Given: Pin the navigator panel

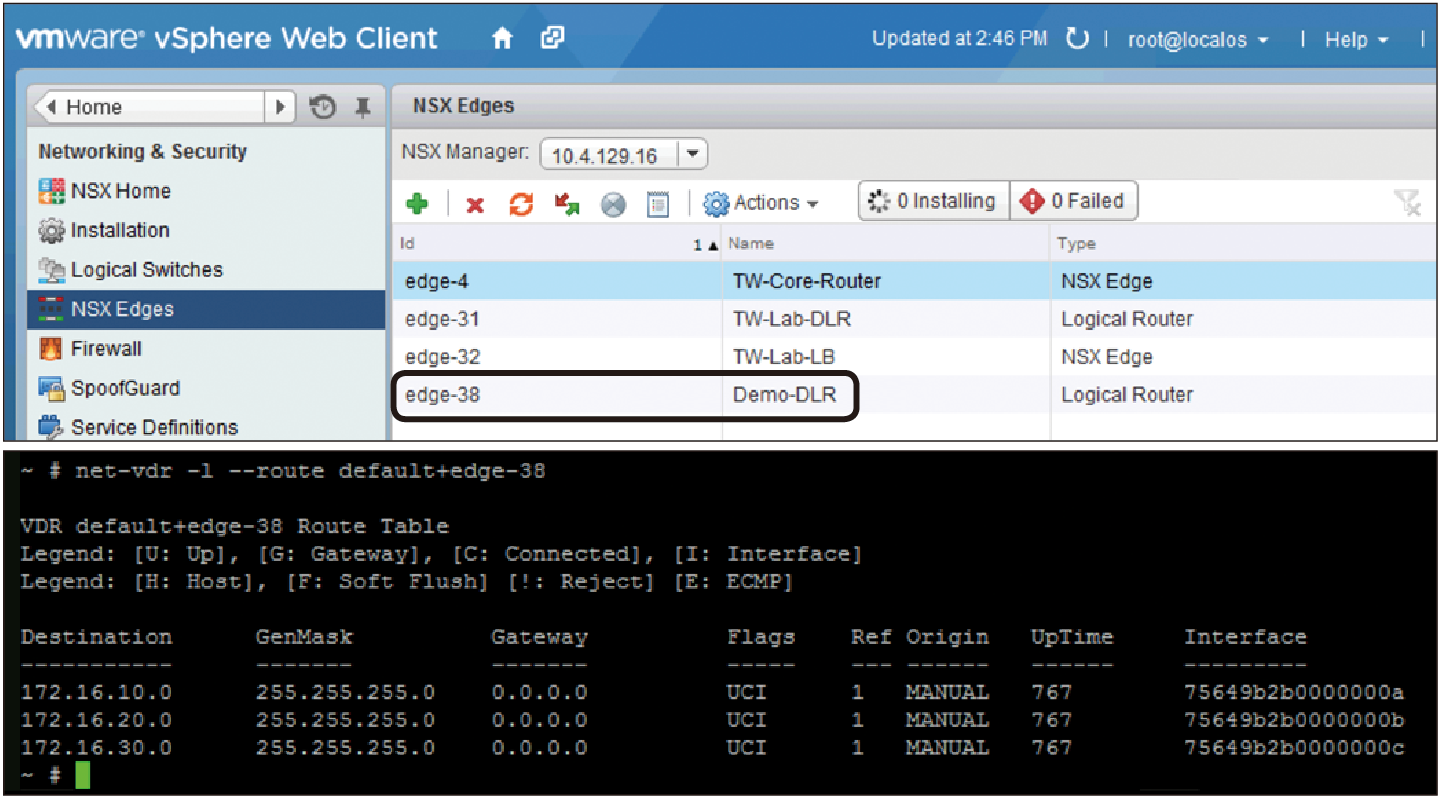Looking at the screenshot, I should (363, 107).
